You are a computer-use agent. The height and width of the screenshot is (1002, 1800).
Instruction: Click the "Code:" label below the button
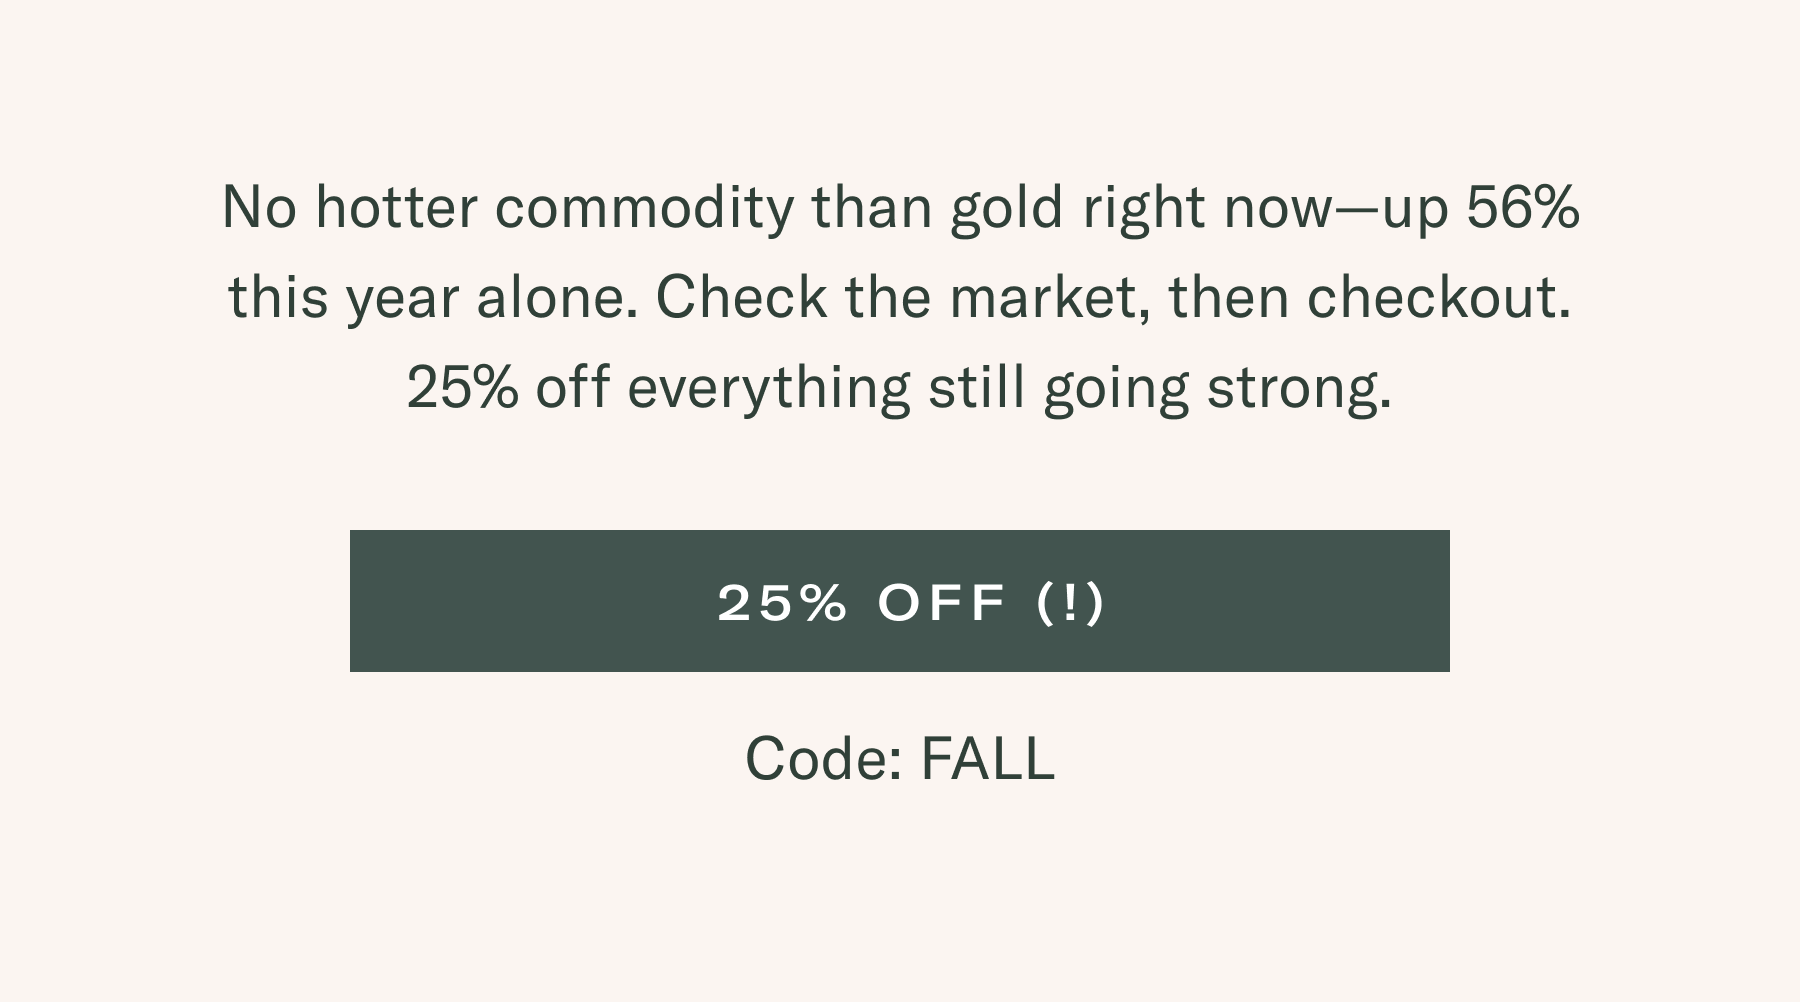coord(824,758)
